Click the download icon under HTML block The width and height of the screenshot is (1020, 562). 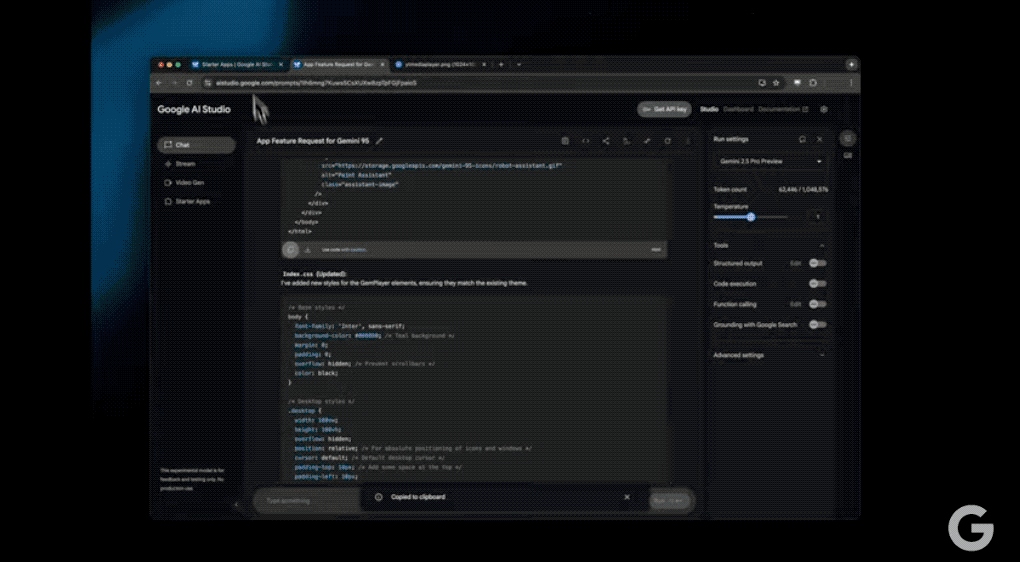tap(308, 249)
